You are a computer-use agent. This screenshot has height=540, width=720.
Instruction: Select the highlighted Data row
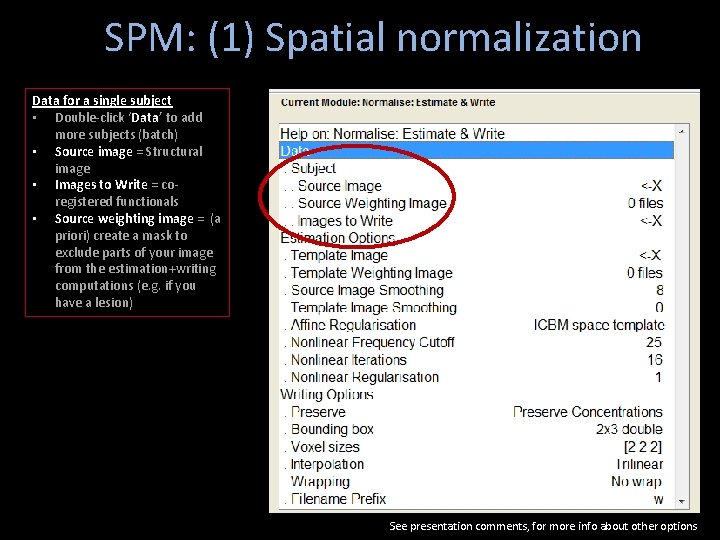(477, 151)
